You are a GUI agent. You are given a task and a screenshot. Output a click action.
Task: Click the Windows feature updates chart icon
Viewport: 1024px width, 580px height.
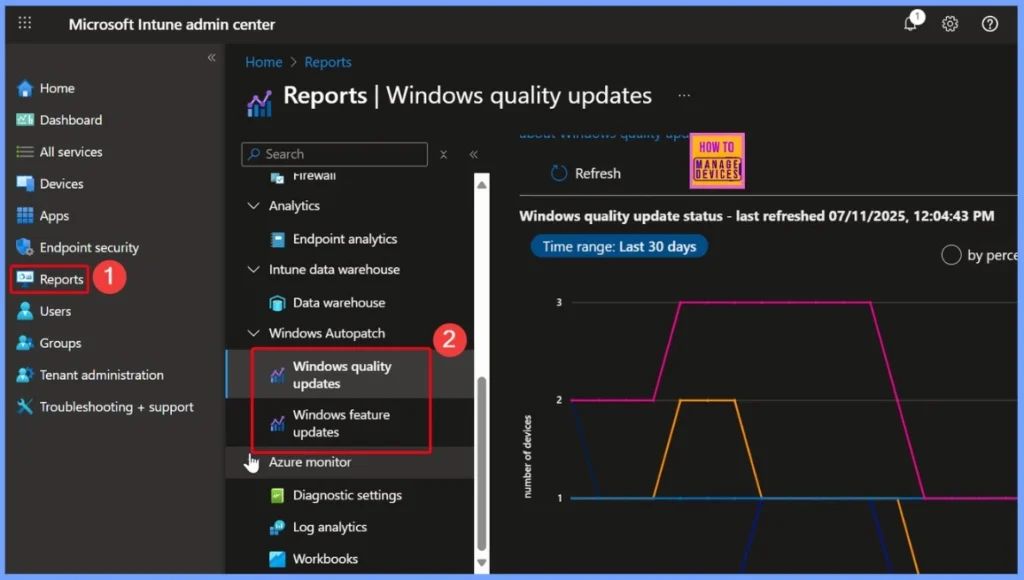click(278, 423)
